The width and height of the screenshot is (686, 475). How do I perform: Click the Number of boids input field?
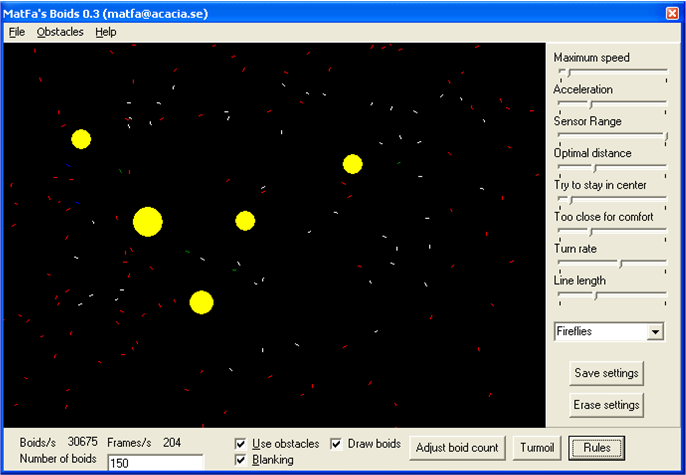click(x=156, y=463)
